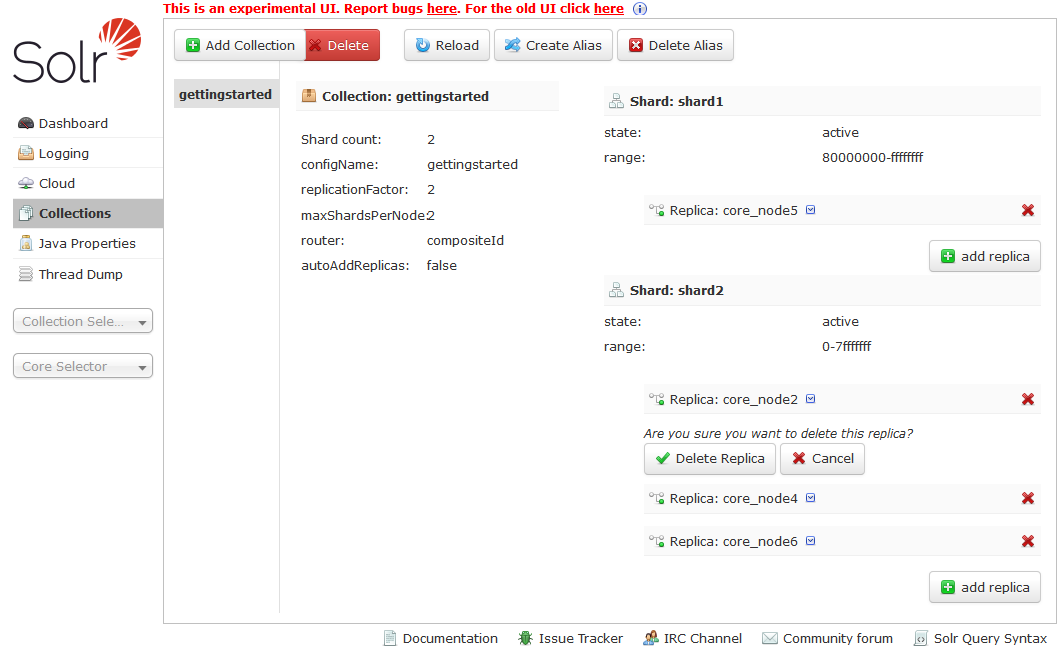
Task: Open the Collection Selector dropdown
Action: (x=83, y=321)
